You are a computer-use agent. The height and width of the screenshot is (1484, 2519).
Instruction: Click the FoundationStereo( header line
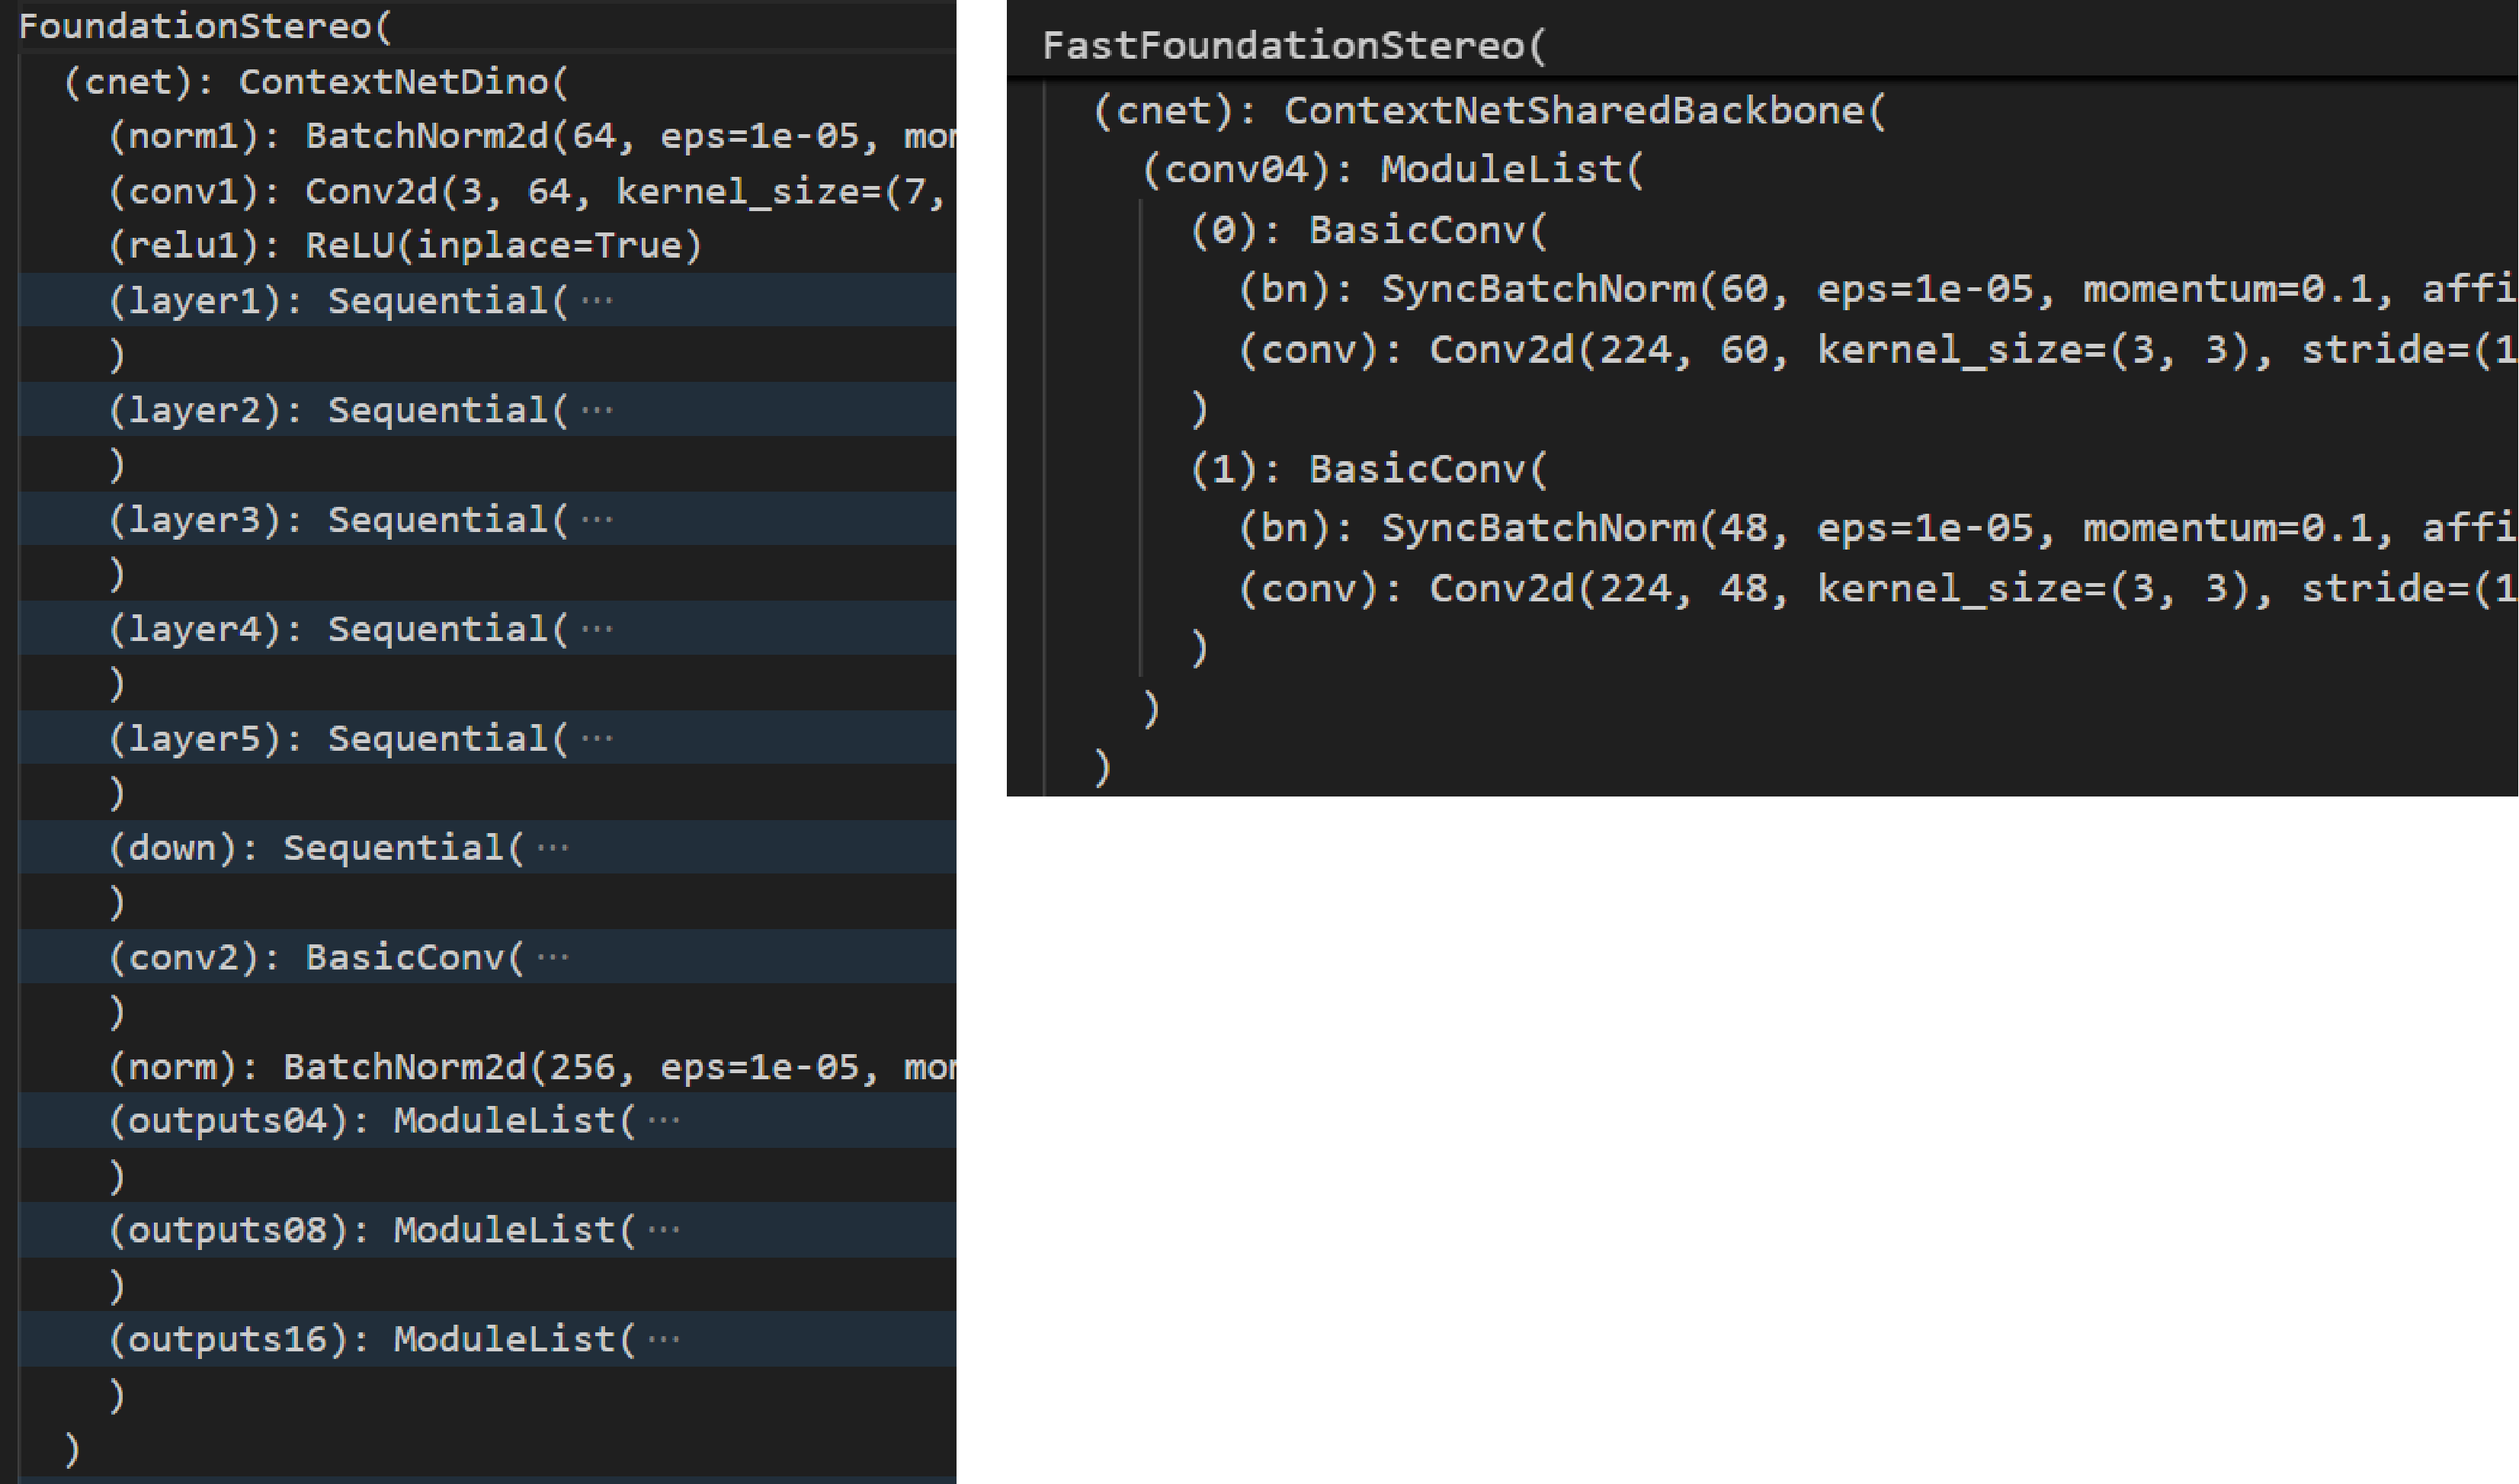[x=205, y=27]
